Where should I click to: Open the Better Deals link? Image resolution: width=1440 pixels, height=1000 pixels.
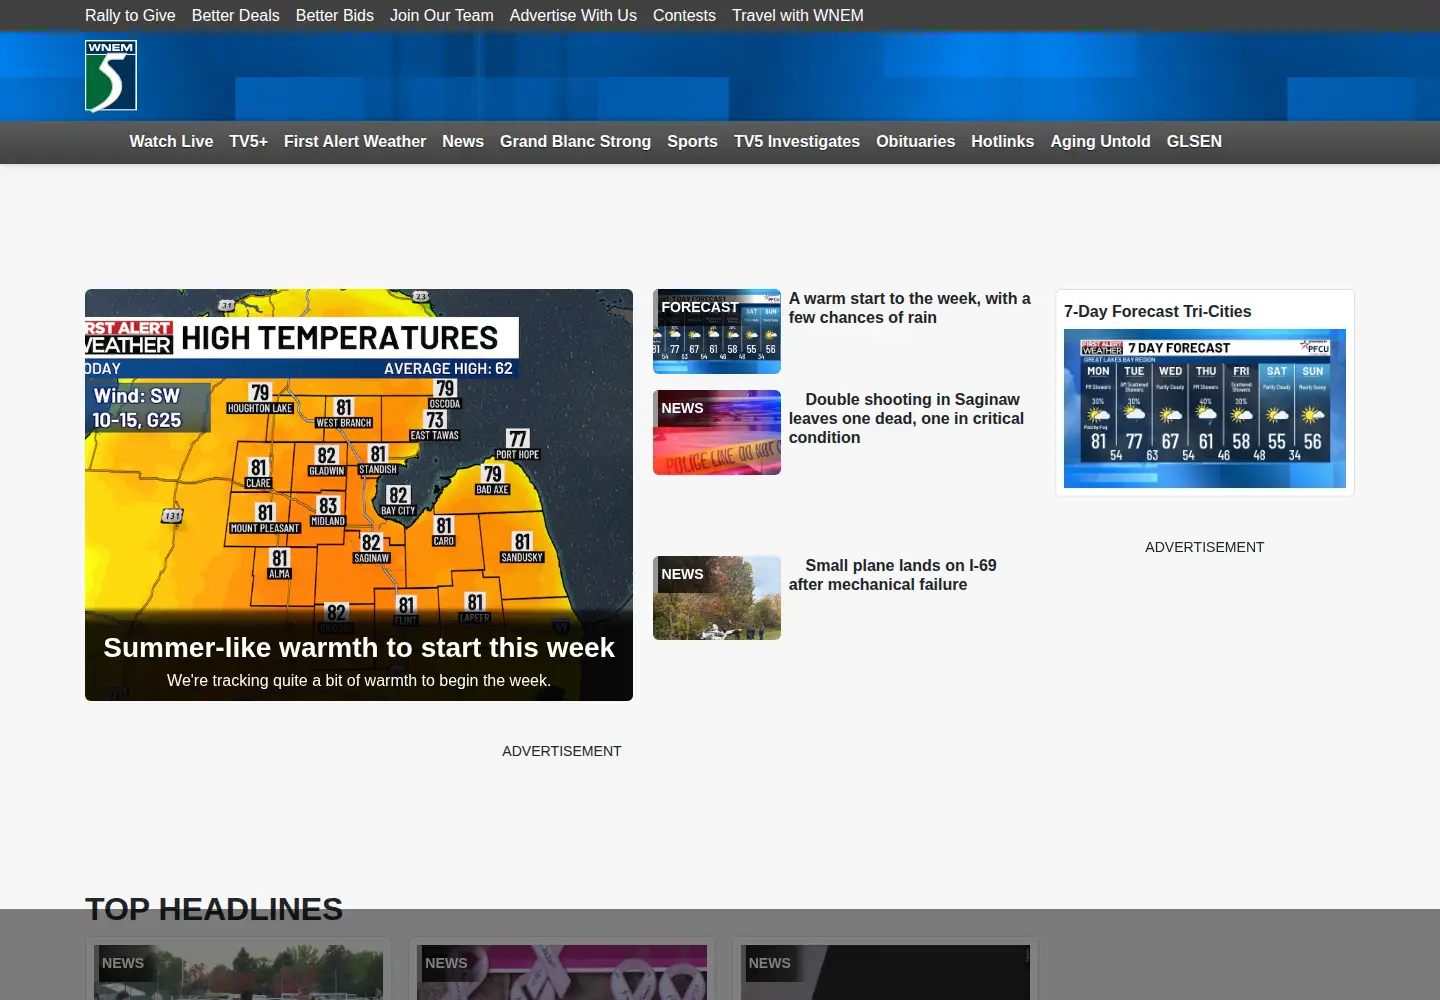pyautogui.click(x=236, y=15)
